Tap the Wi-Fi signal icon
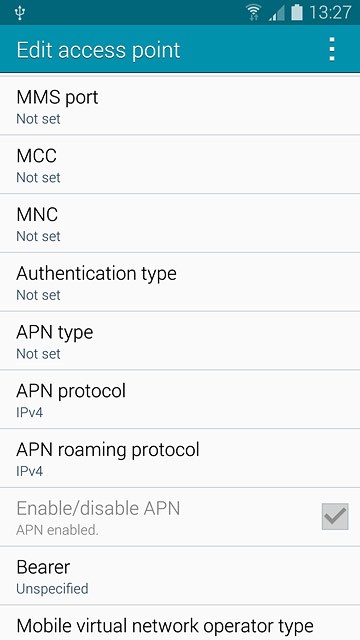360x640 pixels. 254,12
